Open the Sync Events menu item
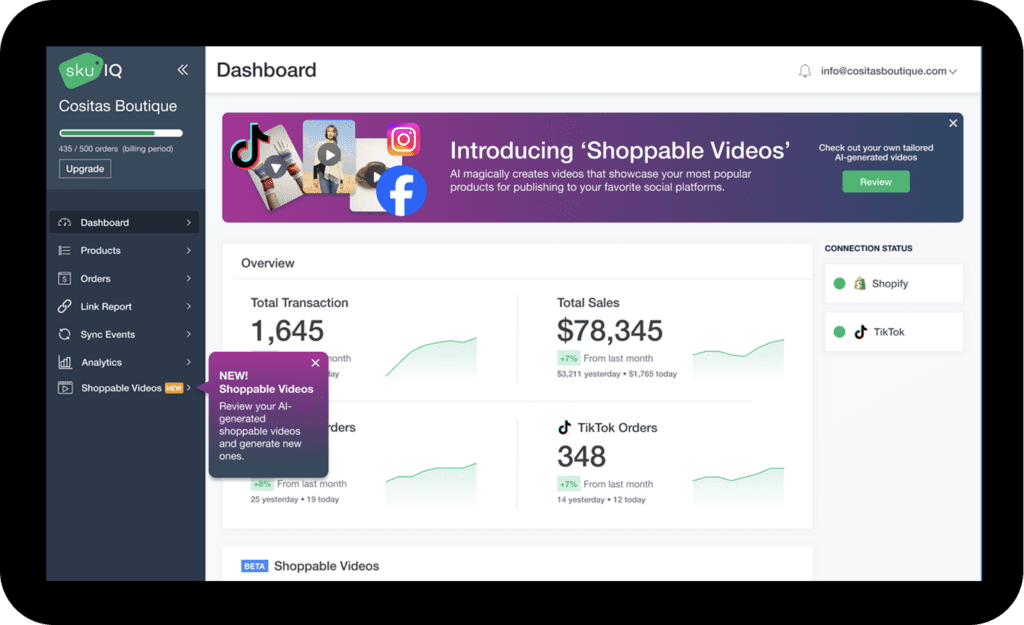 click(x=124, y=334)
